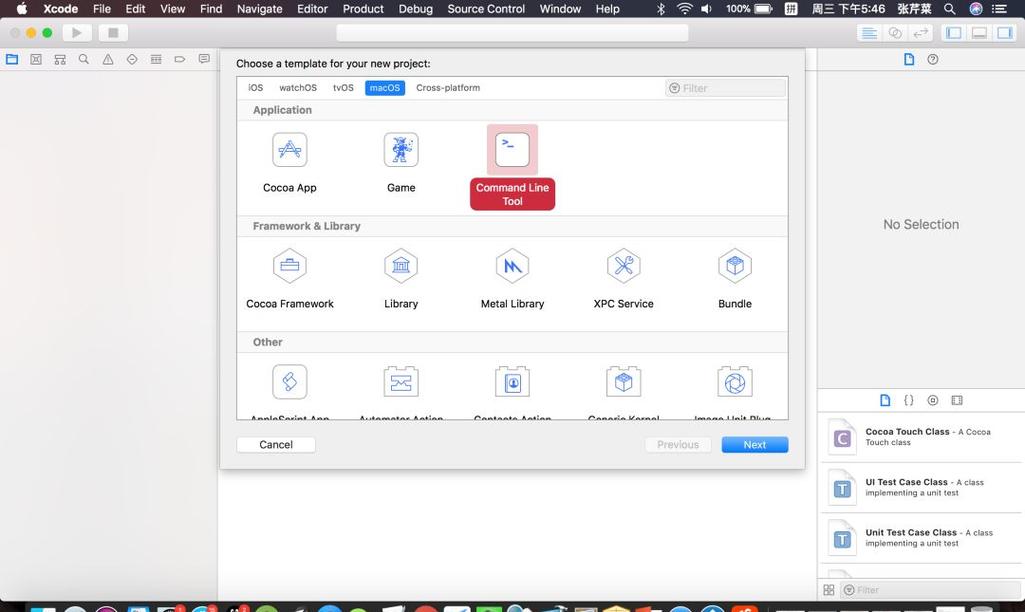
Task: Click the library Filter field
Action: 932,590
